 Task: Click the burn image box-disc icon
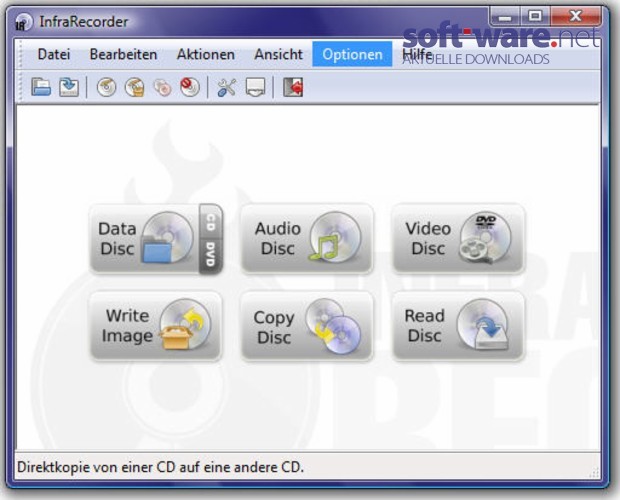point(134,87)
